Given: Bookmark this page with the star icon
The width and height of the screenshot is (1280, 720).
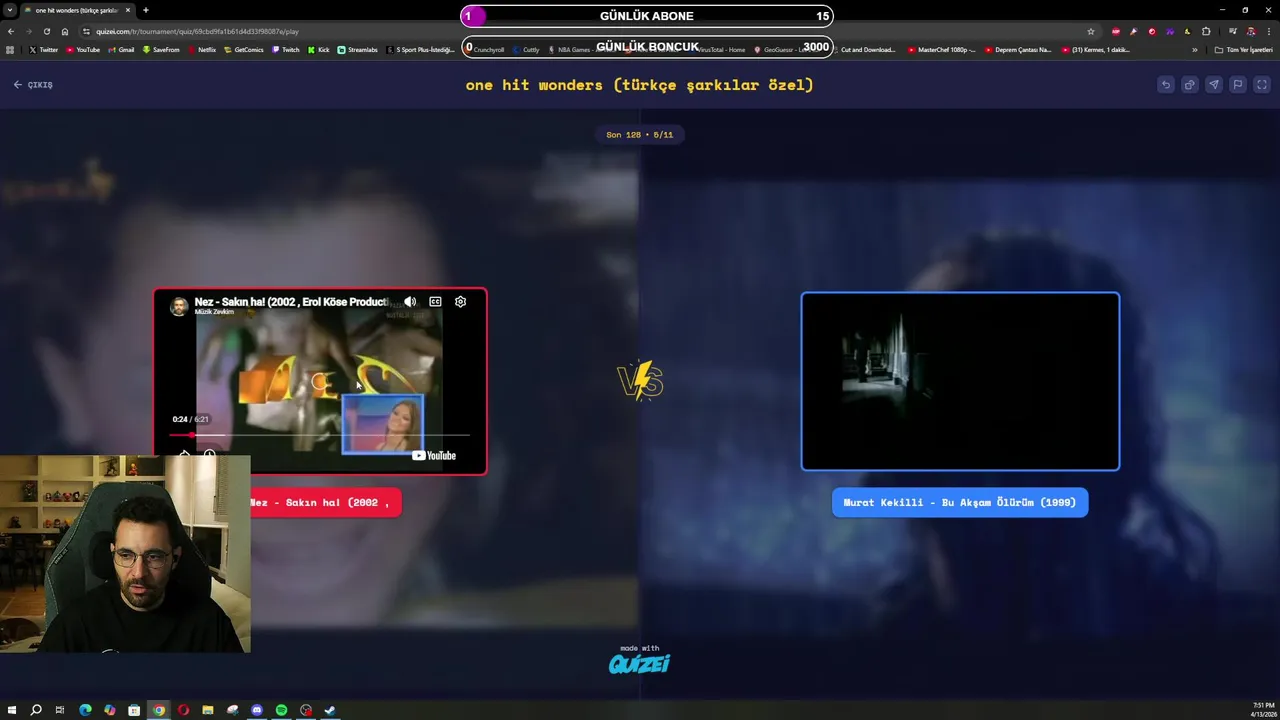Looking at the screenshot, I should coord(1091,31).
